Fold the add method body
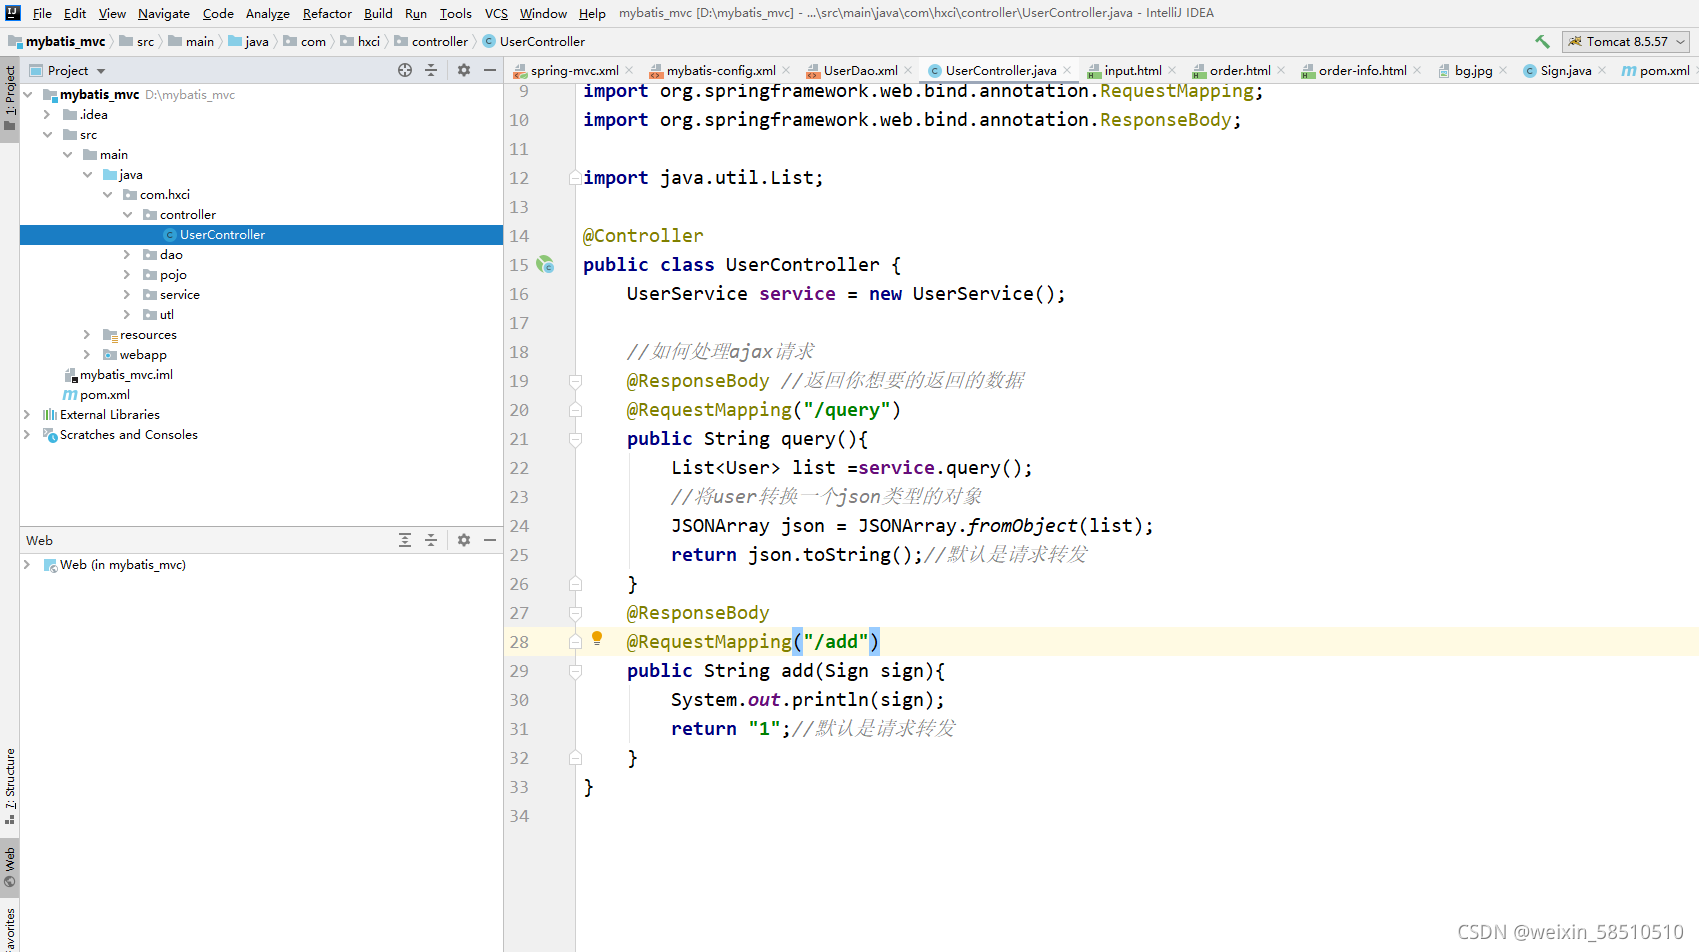The image size is (1699, 952). click(575, 671)
